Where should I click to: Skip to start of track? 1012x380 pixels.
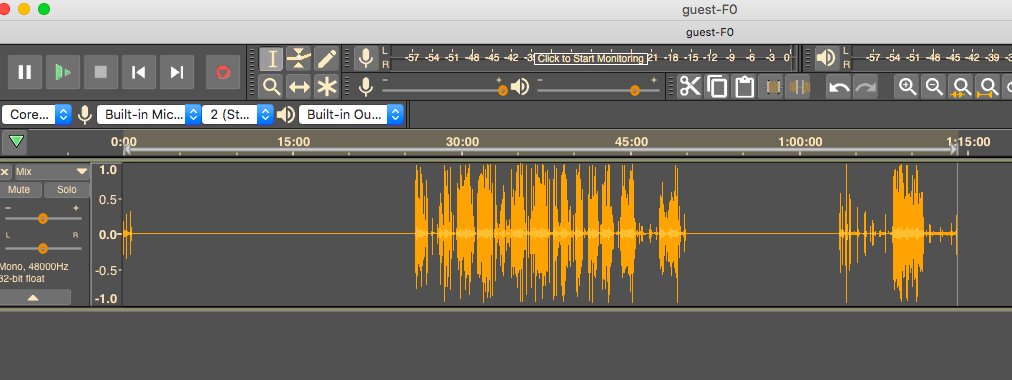tap(139, 72)
